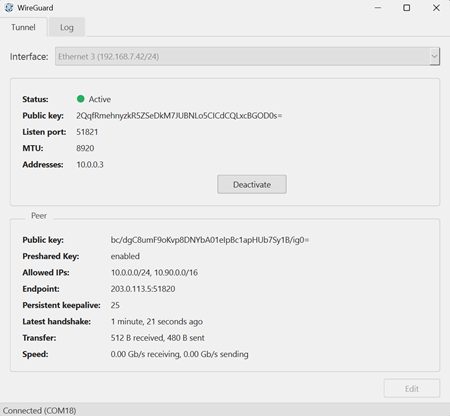Switch to the Log tab

coord(67,27)
